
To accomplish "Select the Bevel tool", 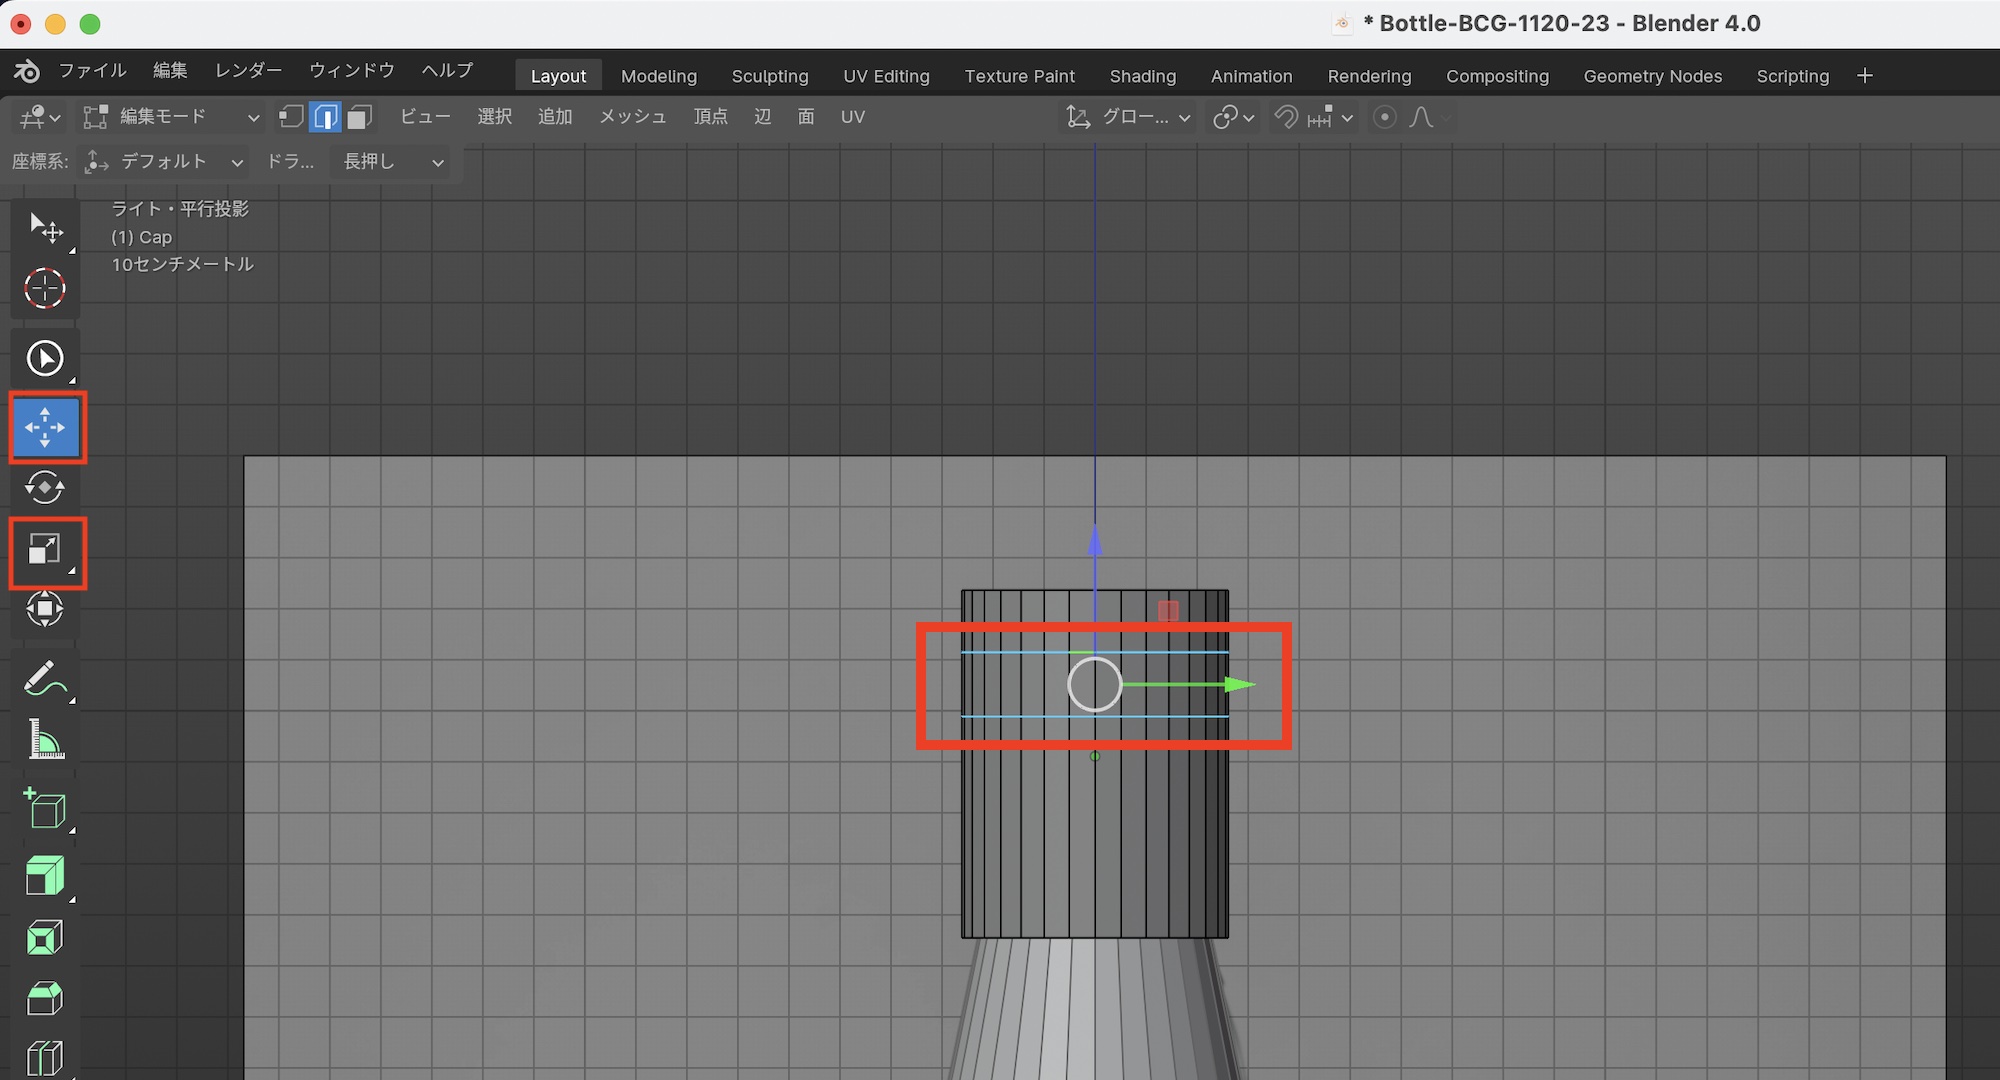I will pyautogui.click(x=45, y=998).
